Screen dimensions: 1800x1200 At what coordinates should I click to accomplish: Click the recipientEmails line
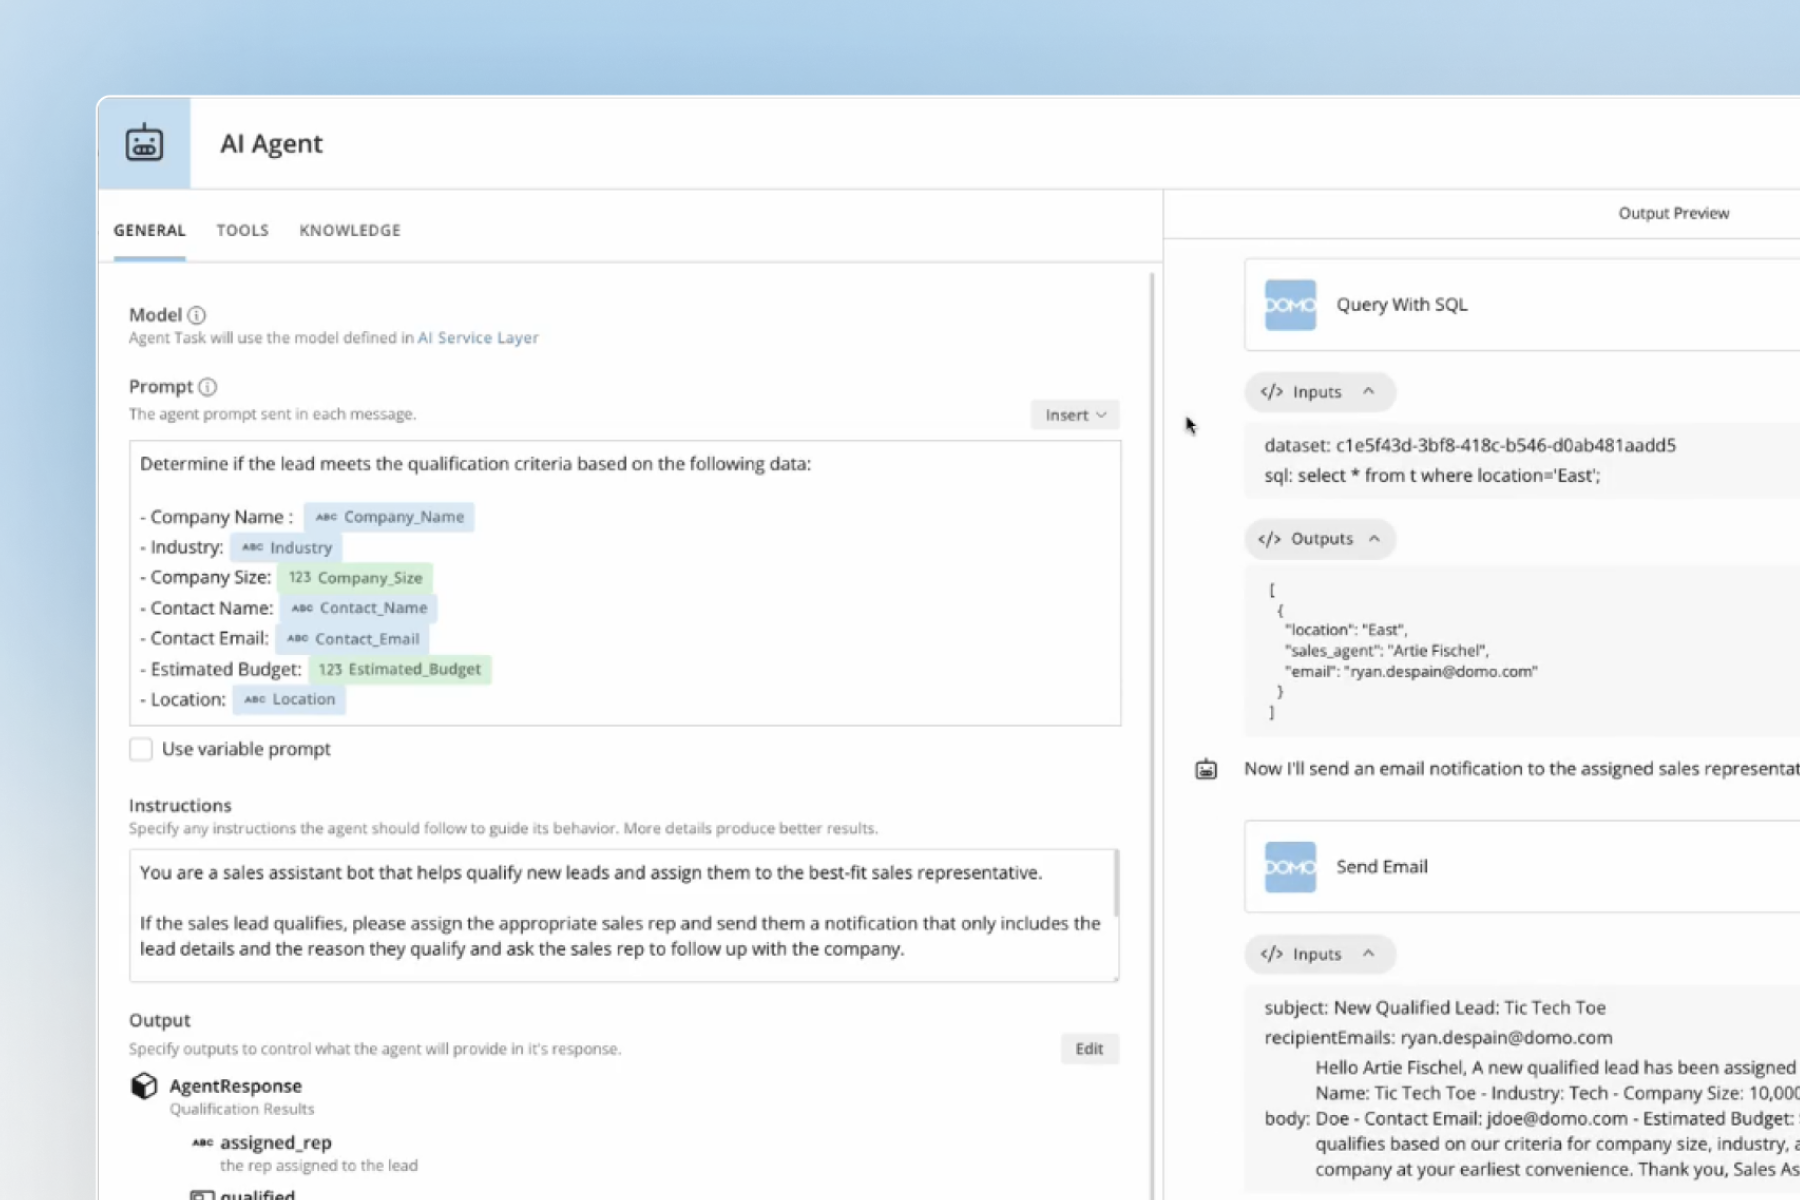click(1437, 1038)
